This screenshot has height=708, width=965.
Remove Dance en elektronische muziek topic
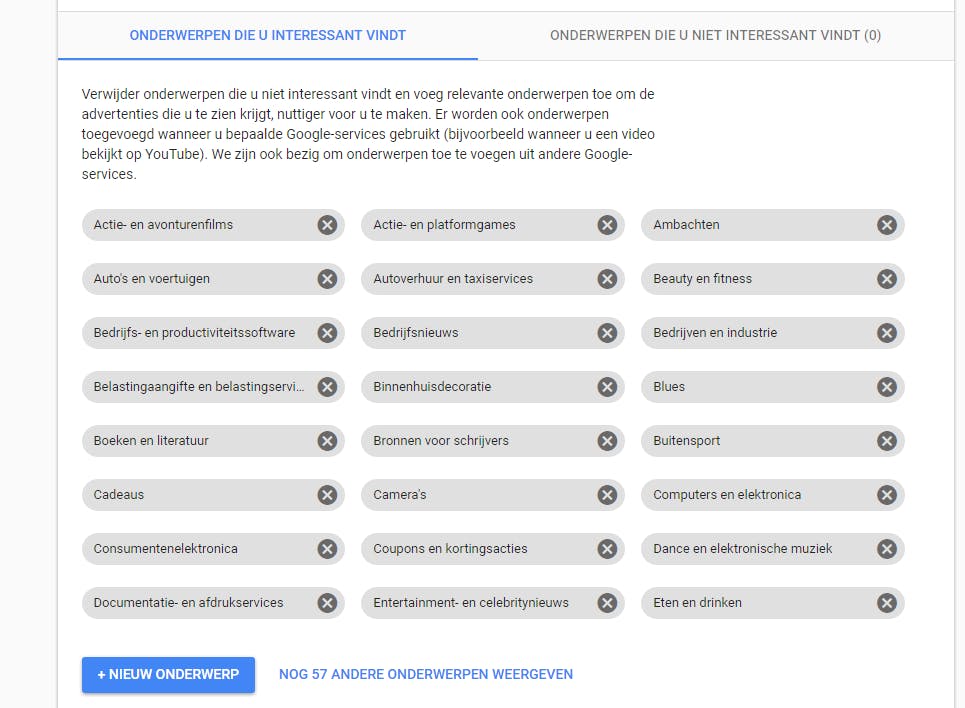click(886, 549)
